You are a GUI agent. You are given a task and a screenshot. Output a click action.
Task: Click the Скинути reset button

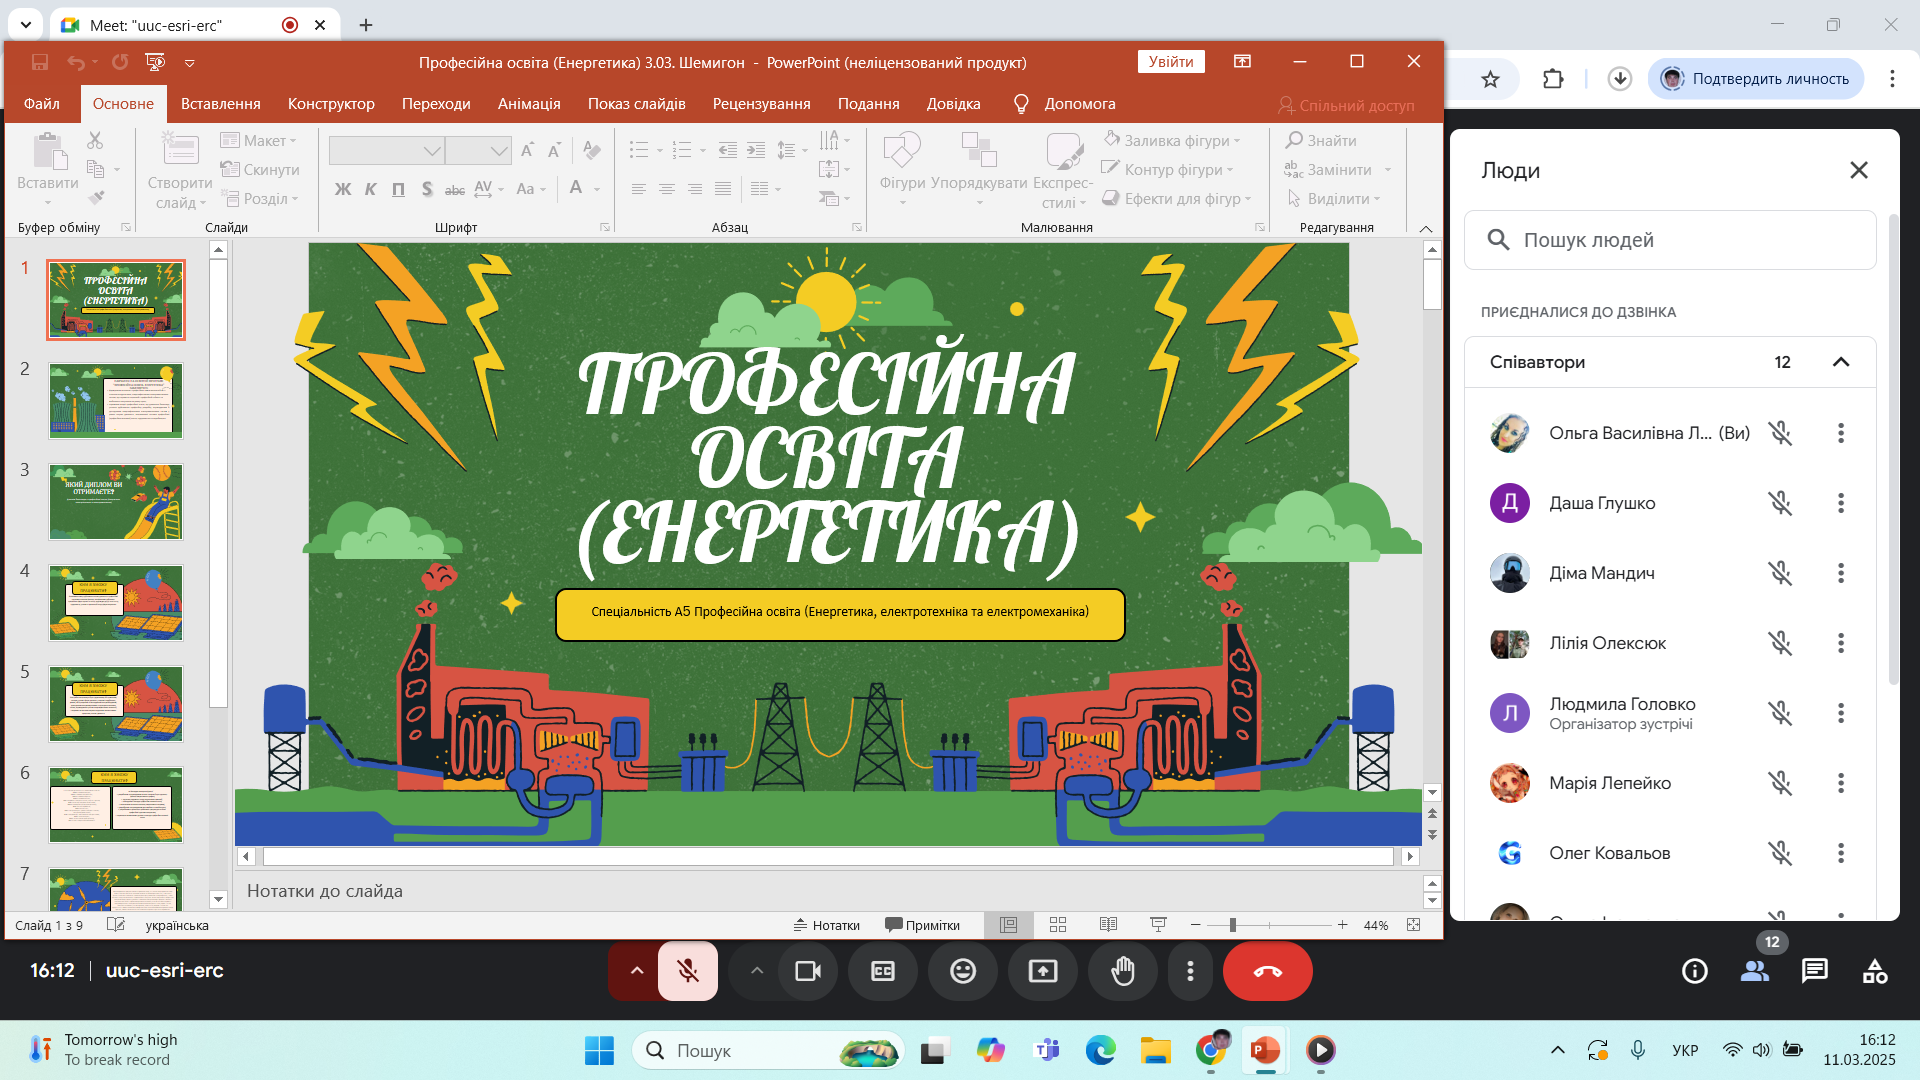[260, 170]
